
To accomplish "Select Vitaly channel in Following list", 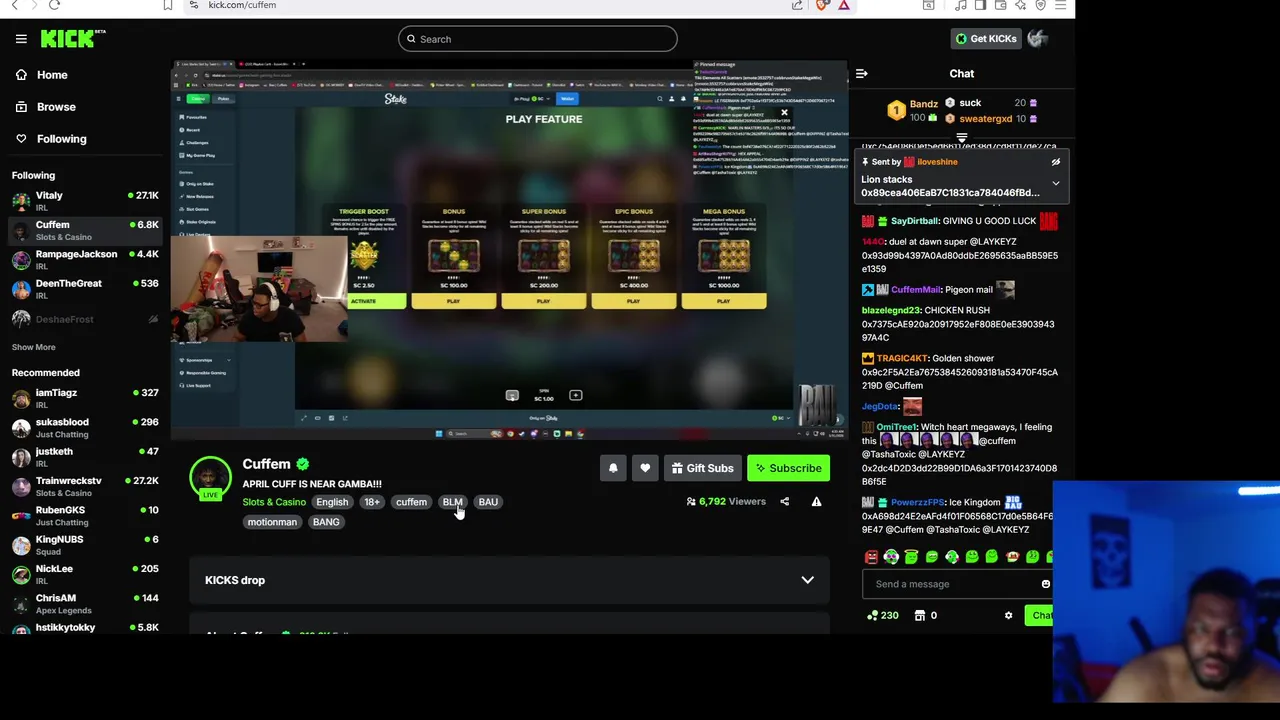I will point(85,201).
